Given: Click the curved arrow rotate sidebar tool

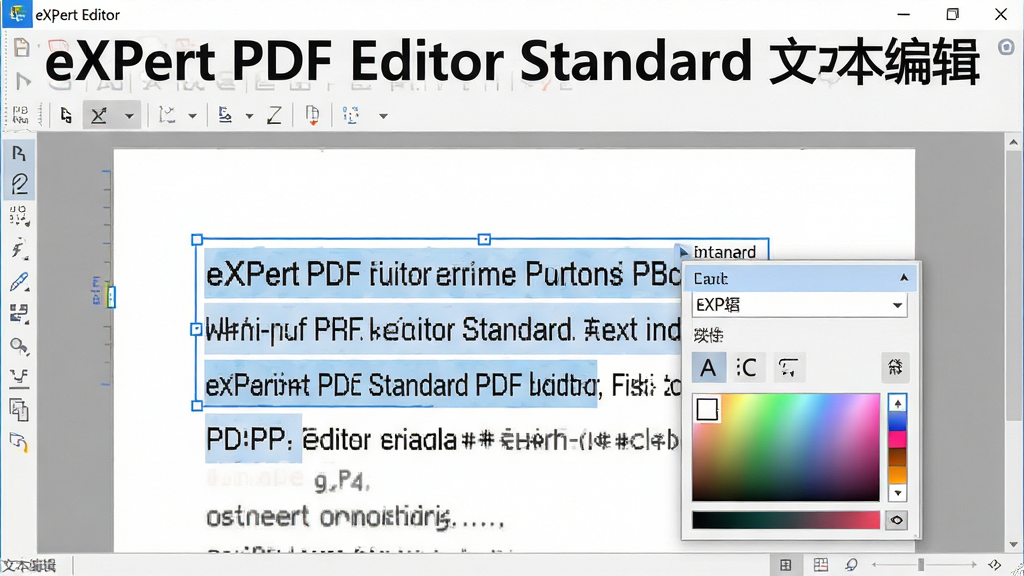Looking at the screenshot, I should (19, 443).
